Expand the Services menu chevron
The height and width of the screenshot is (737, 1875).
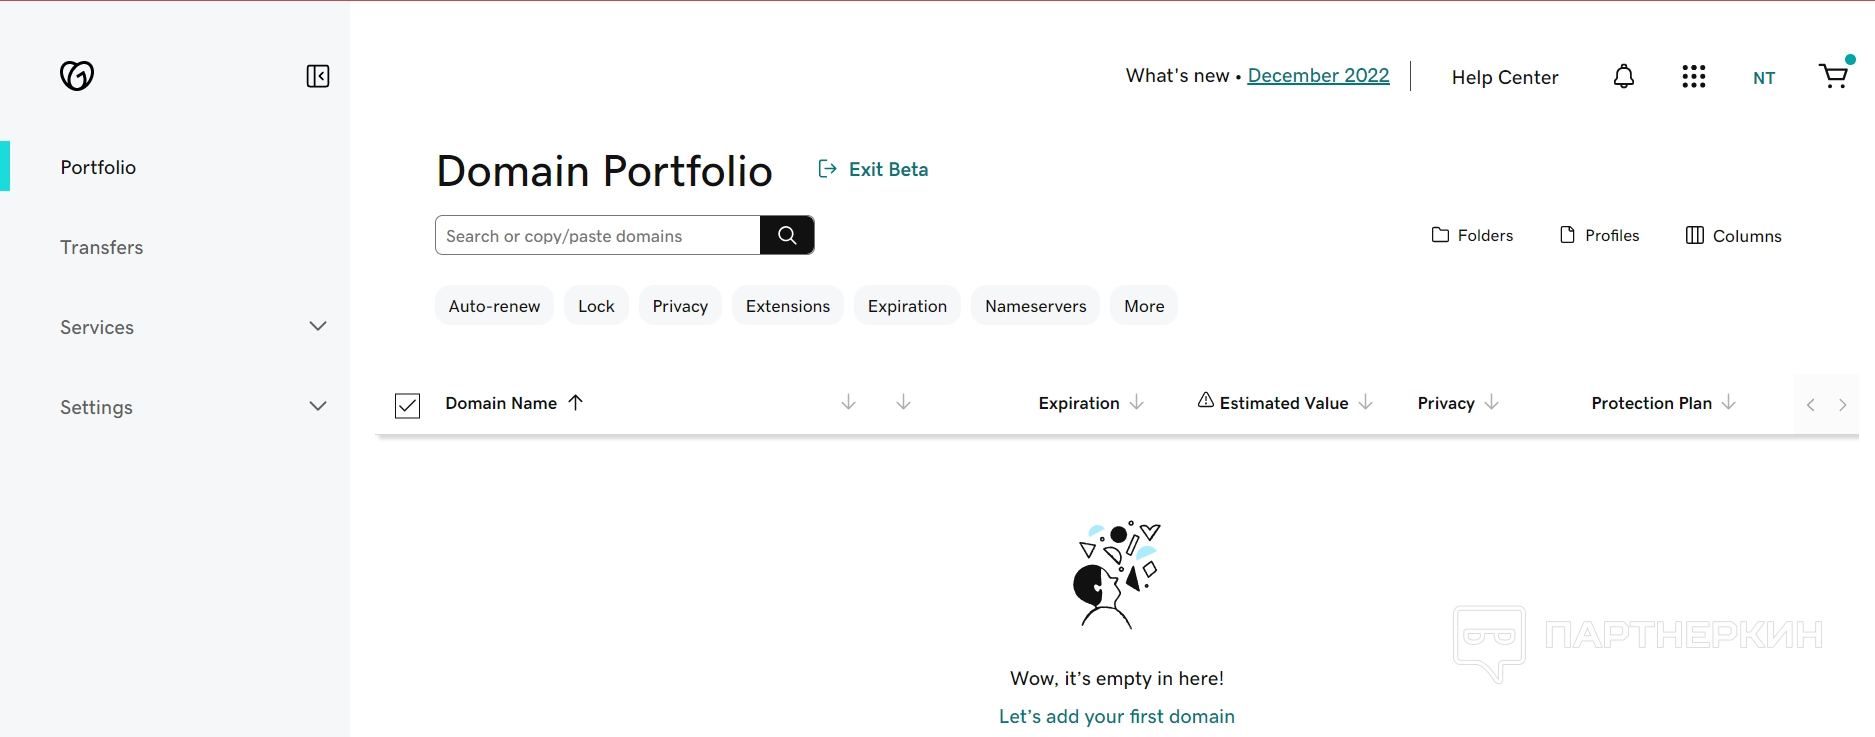point(318,327)
